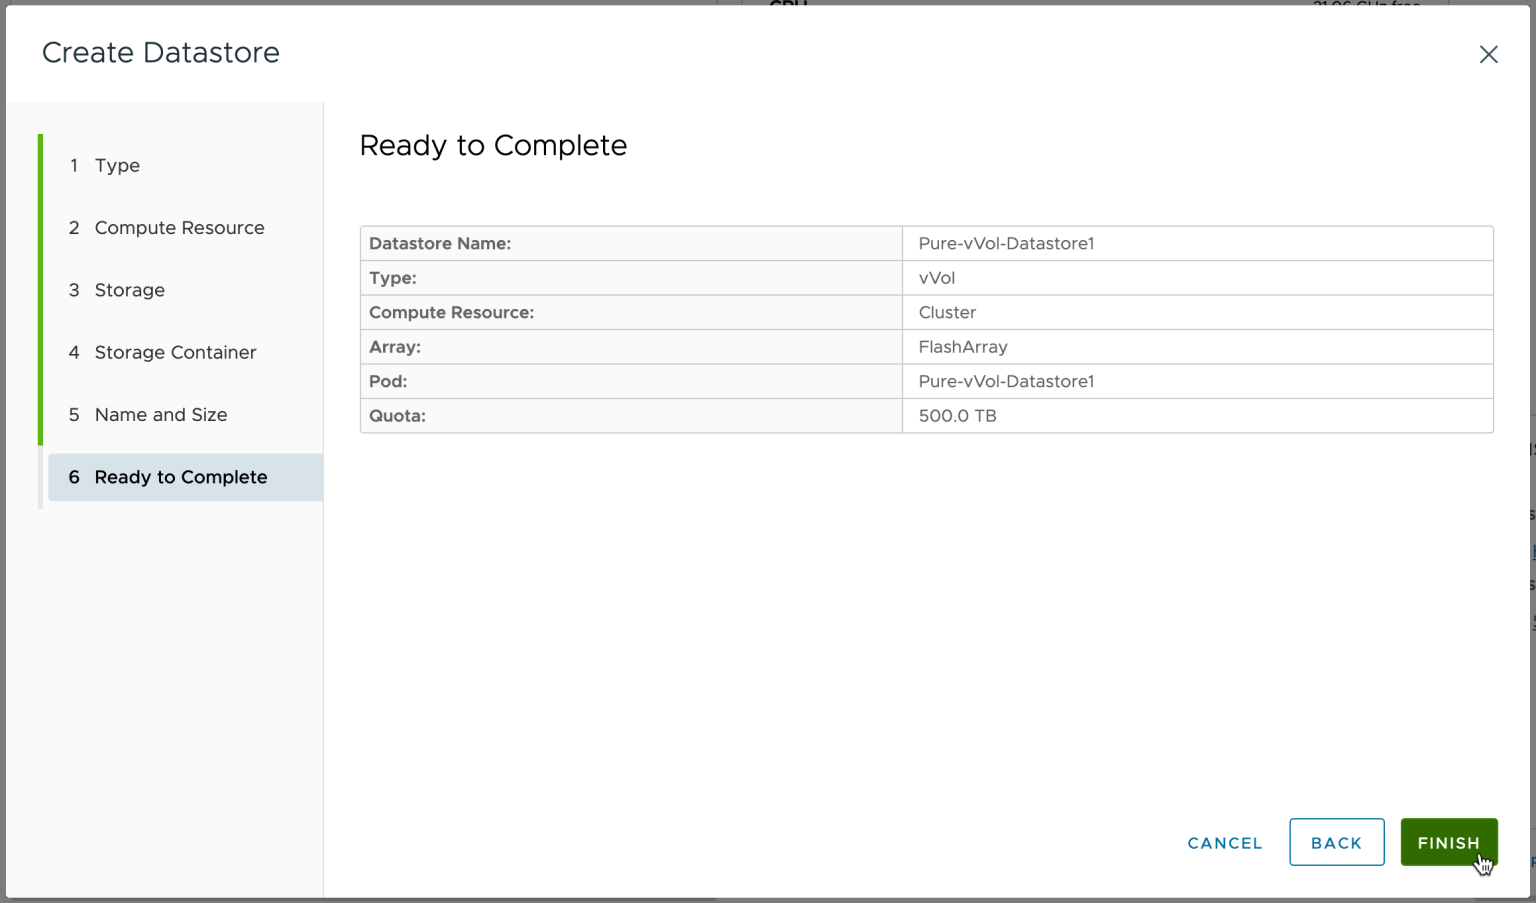Select the vVol type value
Viewport: 1536px width, 903px height.
937,278
